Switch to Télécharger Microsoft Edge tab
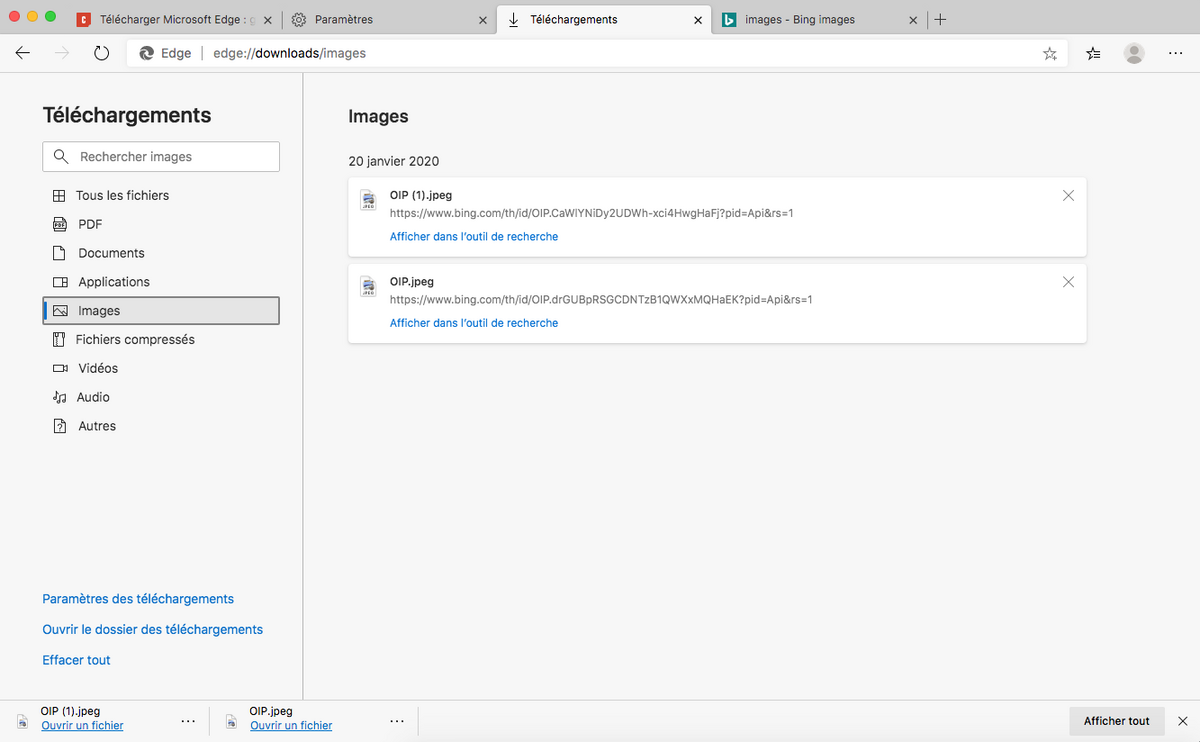The height and width of the screenshot is (742, 1200). coord(176,20)
